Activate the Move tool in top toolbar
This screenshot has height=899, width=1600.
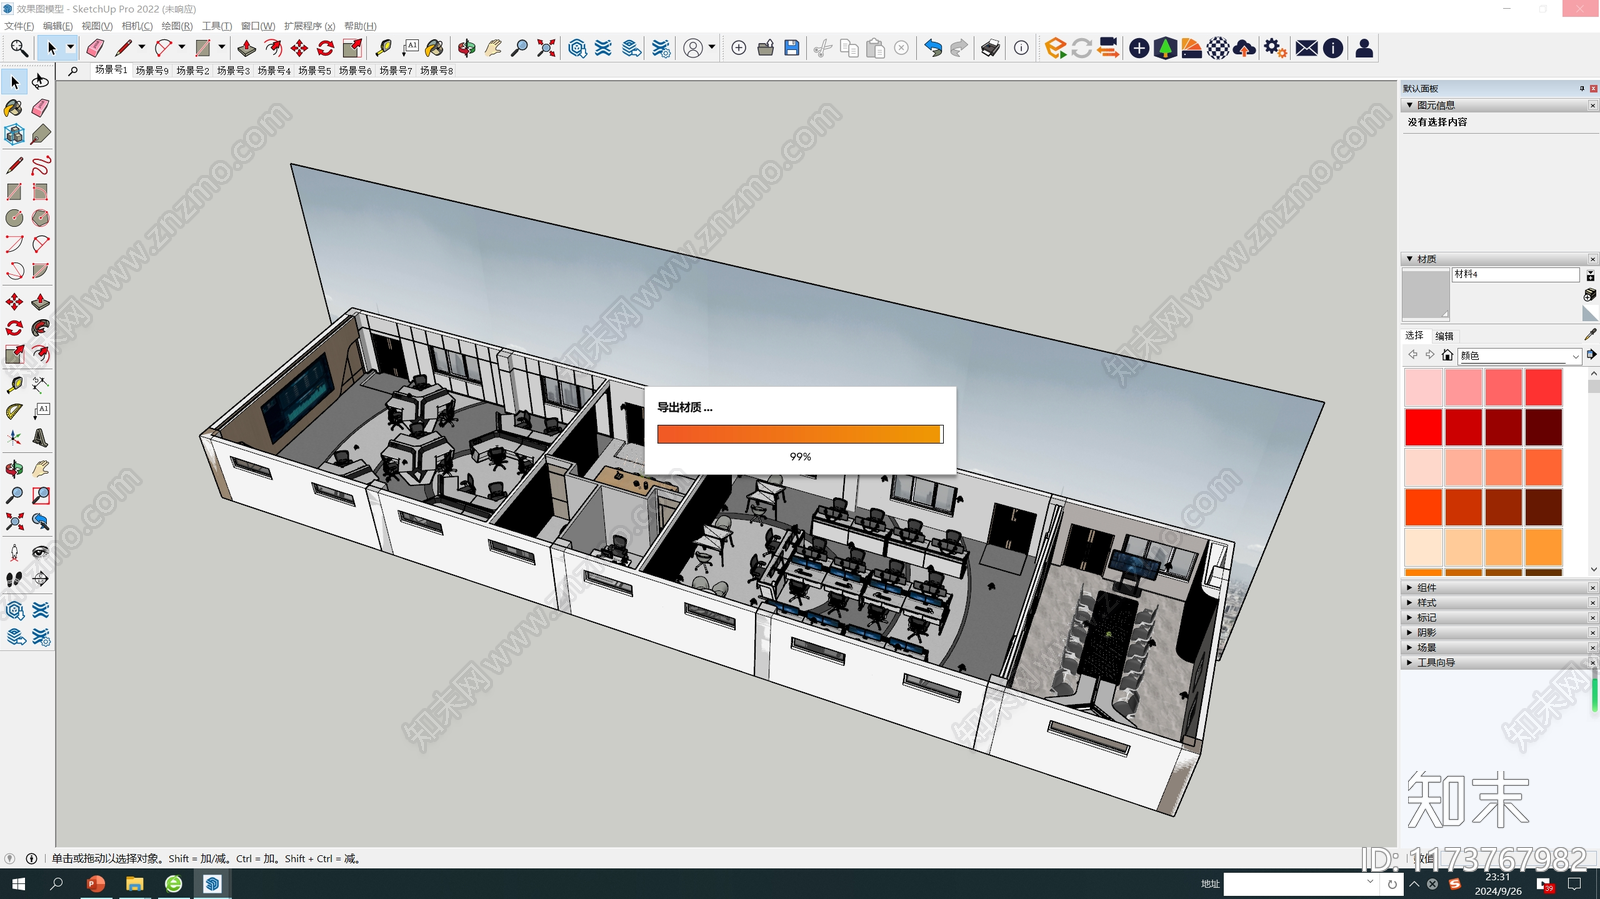pyautogui.click(x=299, y=48)
